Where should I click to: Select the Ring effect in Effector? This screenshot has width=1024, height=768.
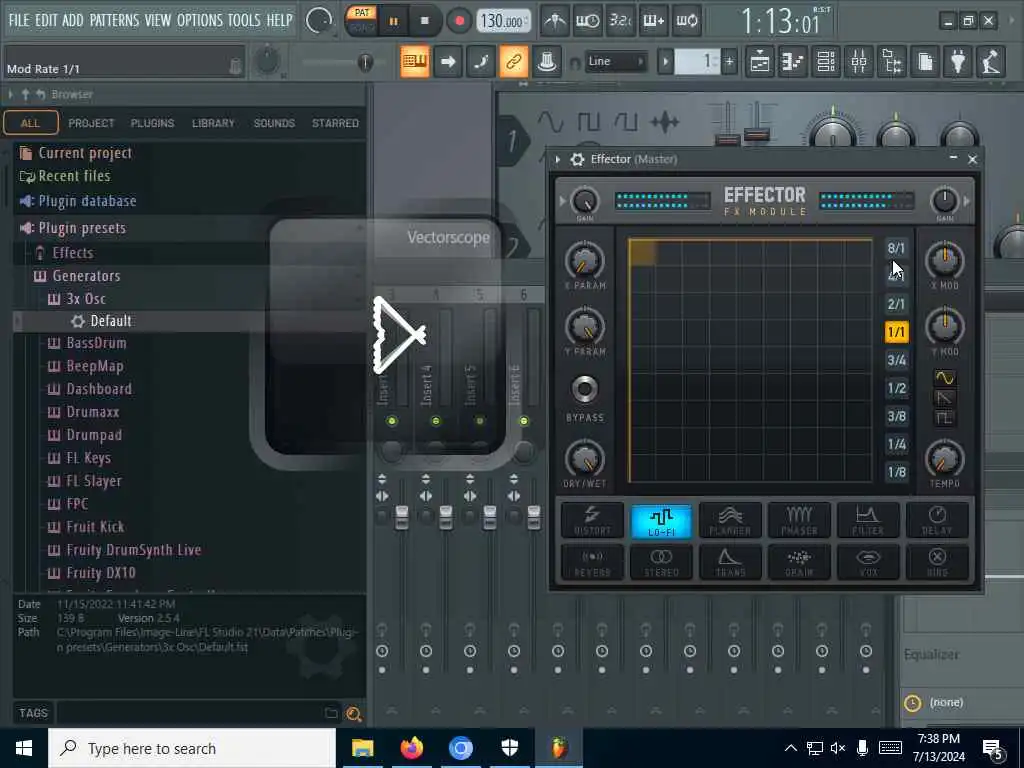pyautogui.click(x=937, y=562)
